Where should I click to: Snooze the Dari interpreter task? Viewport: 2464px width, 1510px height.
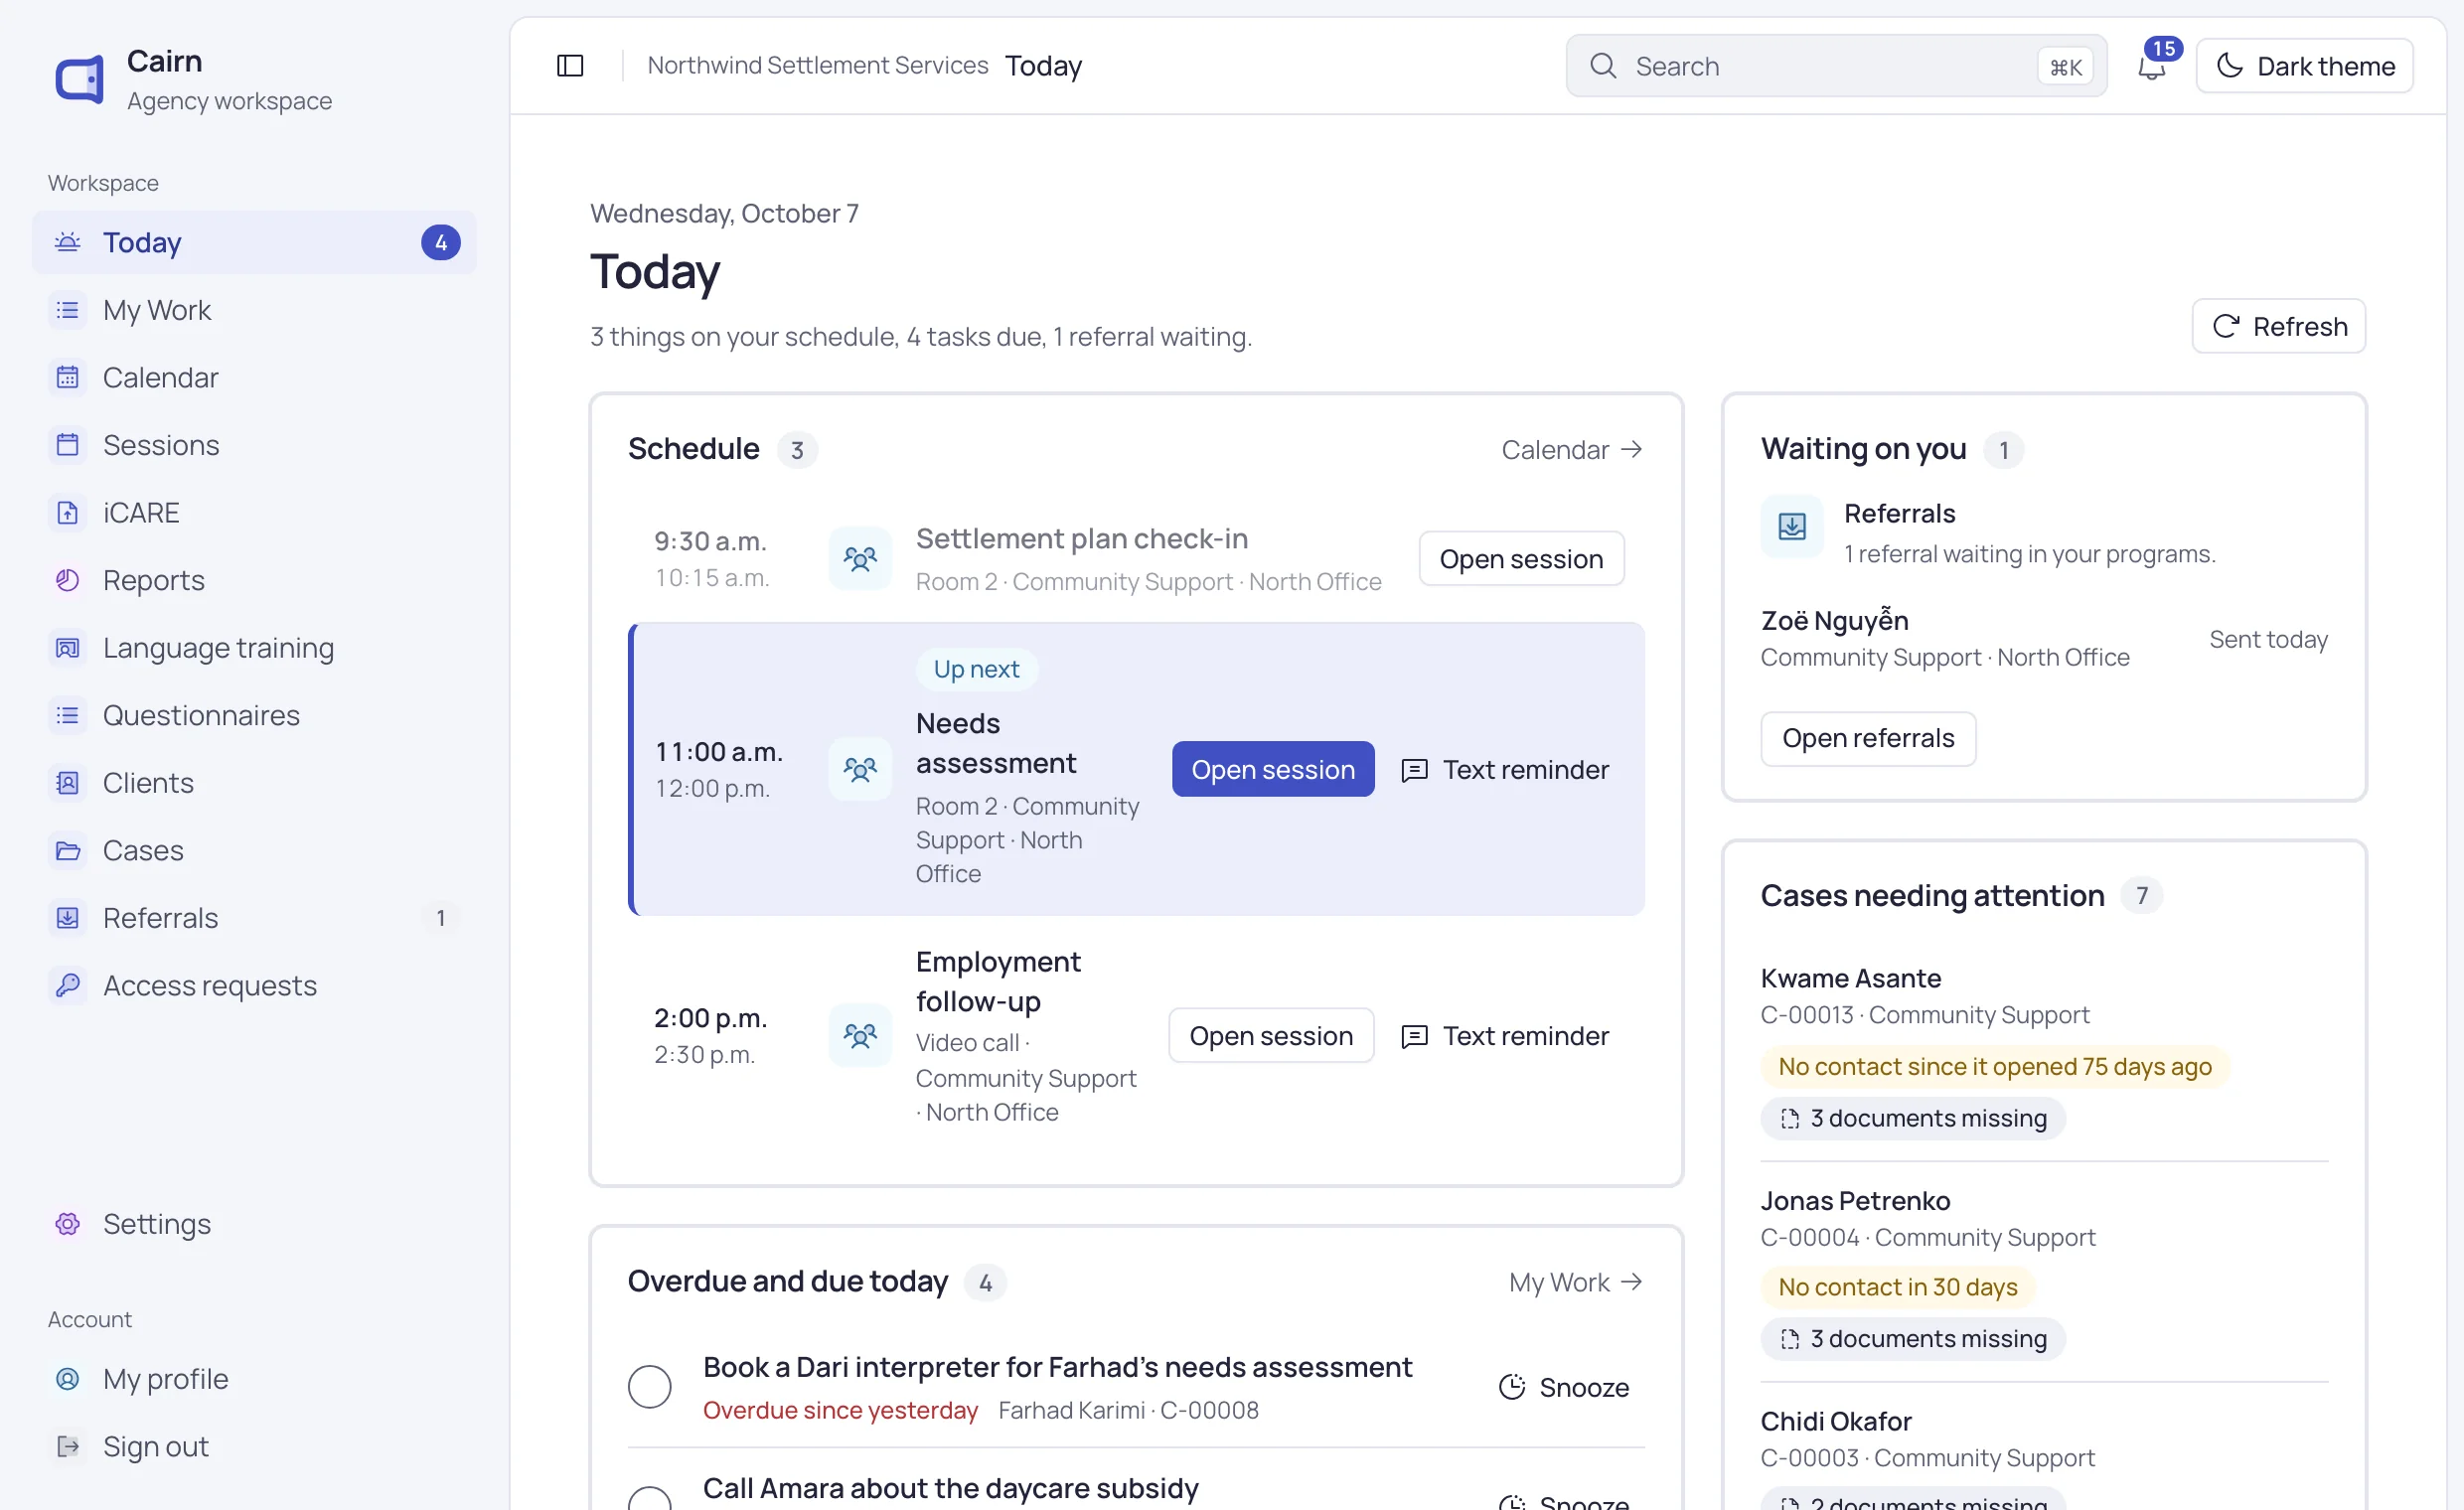click(x=1563, y=1387)
